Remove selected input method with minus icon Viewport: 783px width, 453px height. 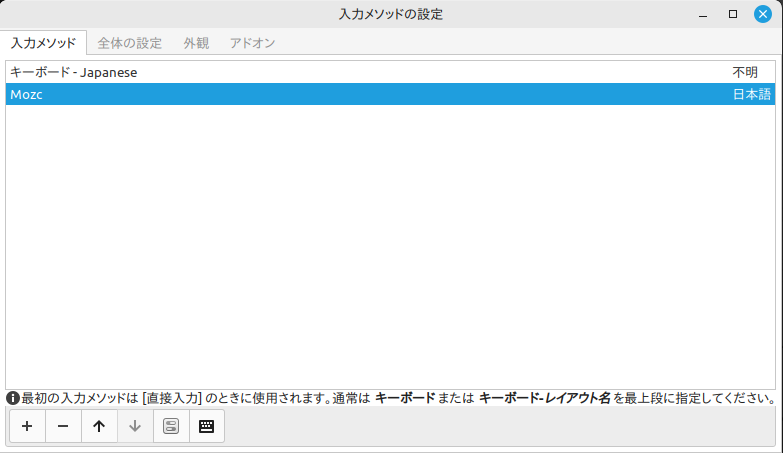pyautogui.click(x=63, y=426)
